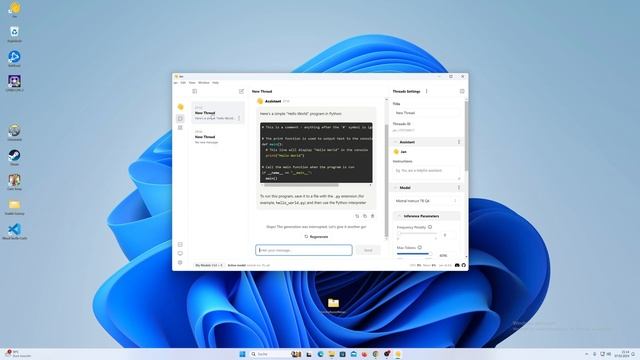The height and width of the screenshot is (360, 640).
Task: Adjust the Max Tokens slider
Action: [x=414, y=254]
